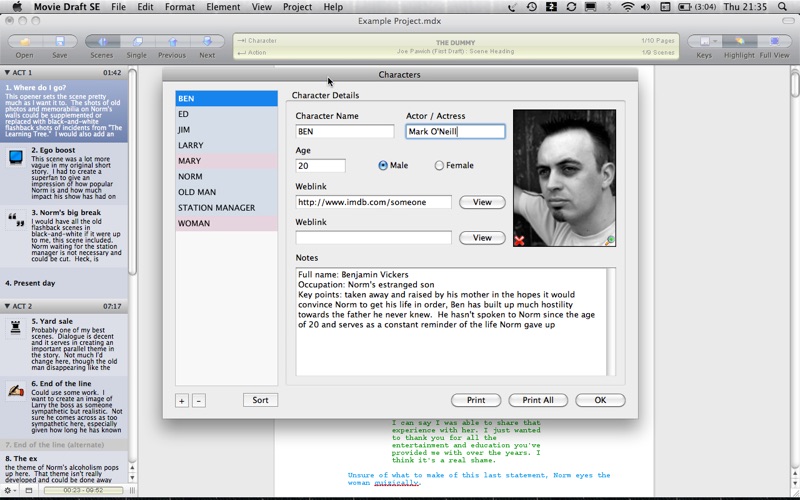Select the Female radio button
Screen dimensions: 800x500
tap(439, 166)
